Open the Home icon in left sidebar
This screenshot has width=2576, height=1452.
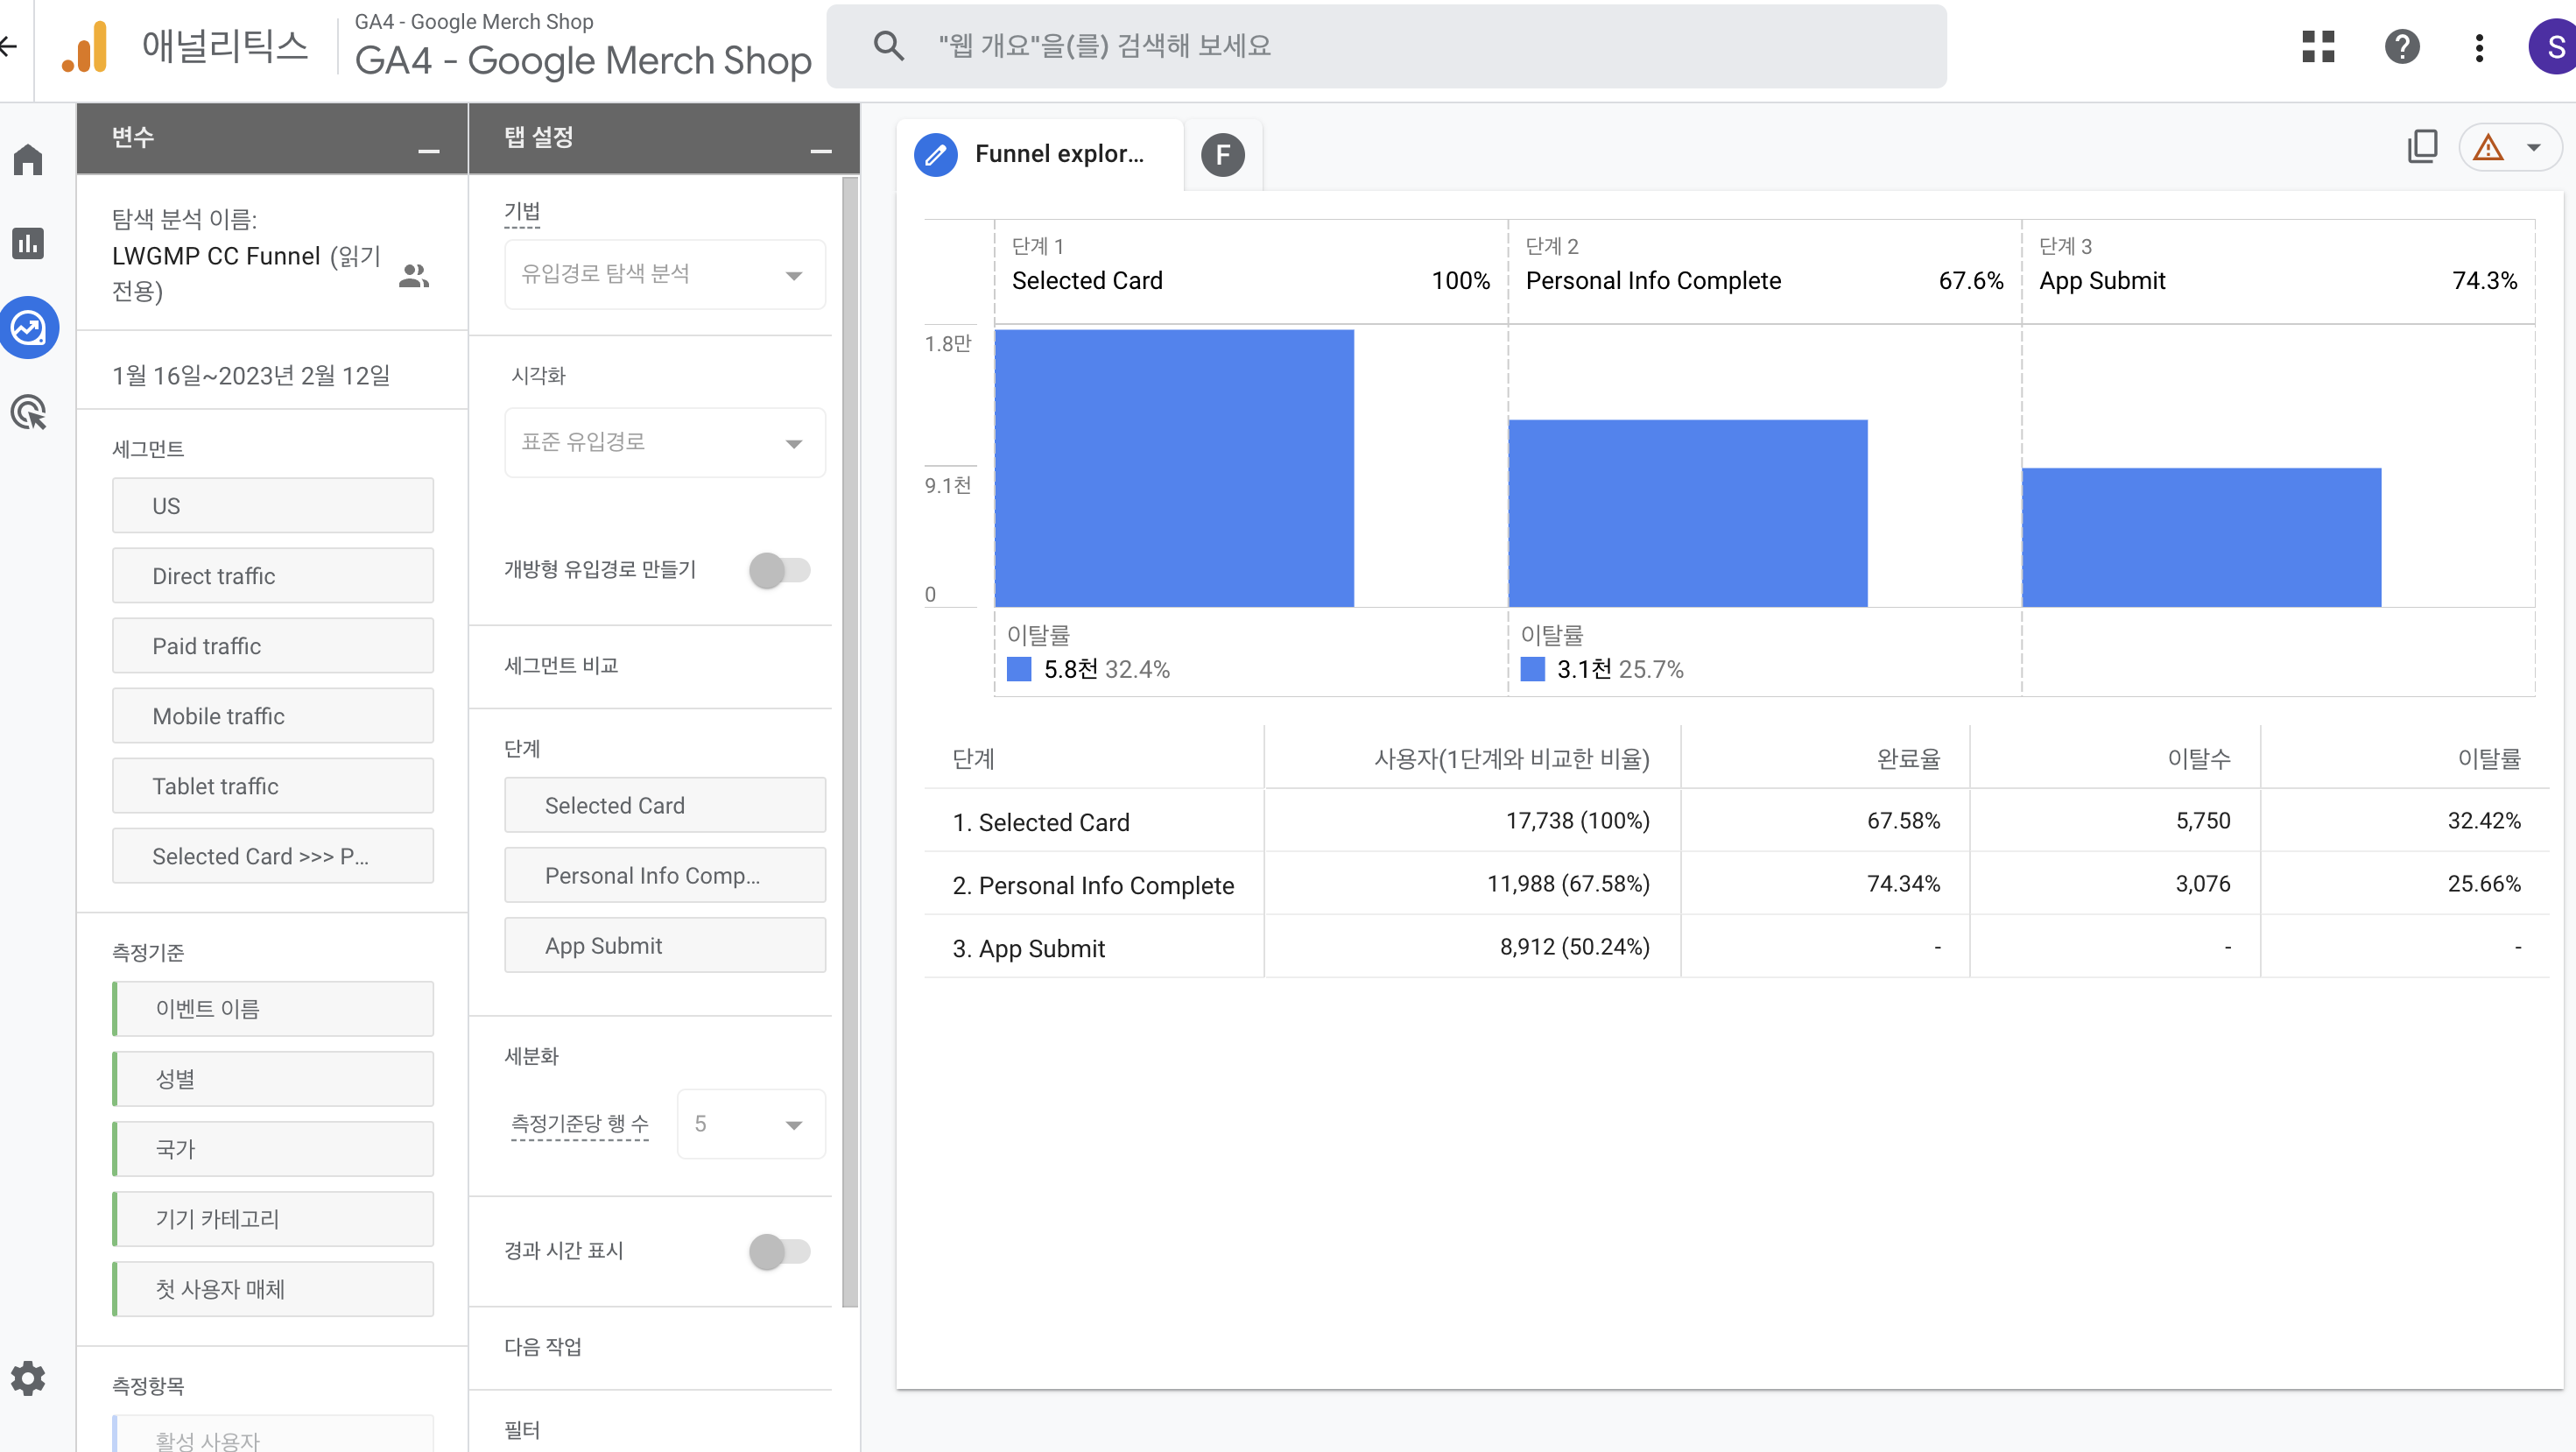tap(28, 160)
